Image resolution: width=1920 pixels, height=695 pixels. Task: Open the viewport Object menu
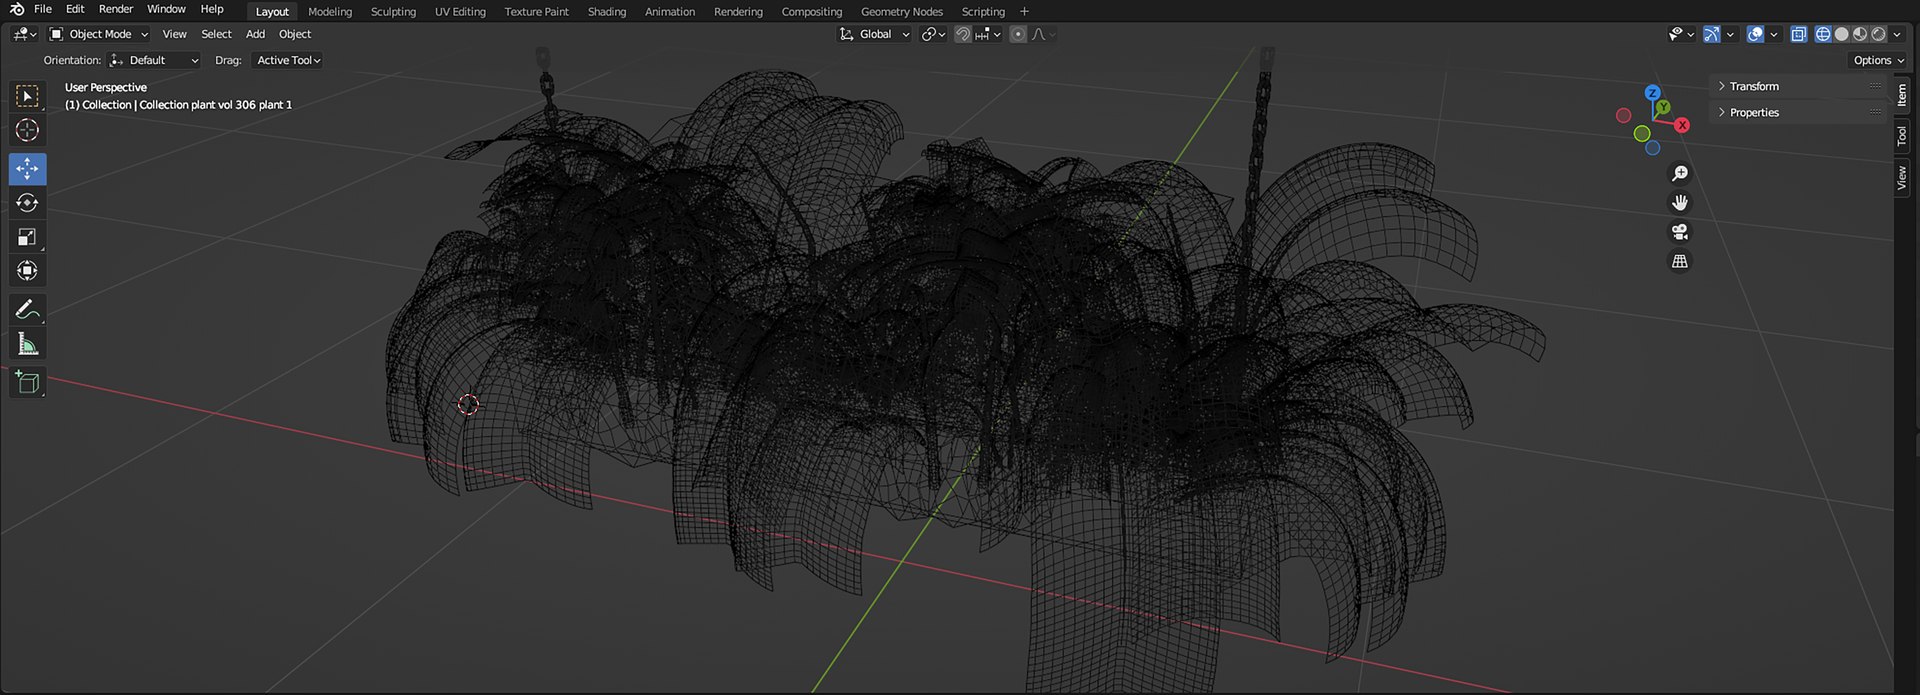295,34
